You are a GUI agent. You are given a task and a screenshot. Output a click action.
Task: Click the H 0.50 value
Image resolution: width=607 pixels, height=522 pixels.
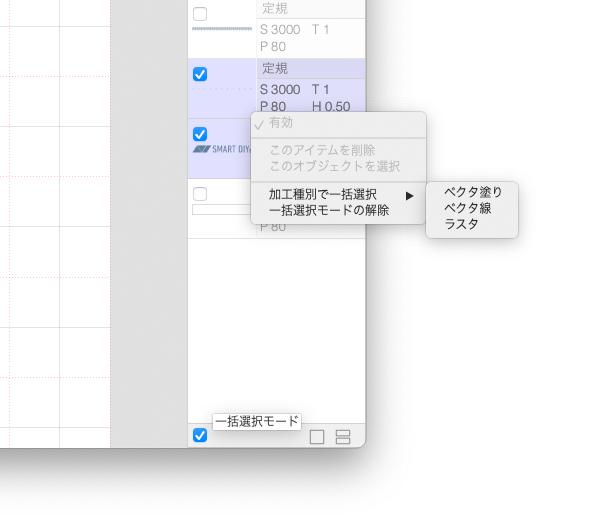[x=331, y=106]
